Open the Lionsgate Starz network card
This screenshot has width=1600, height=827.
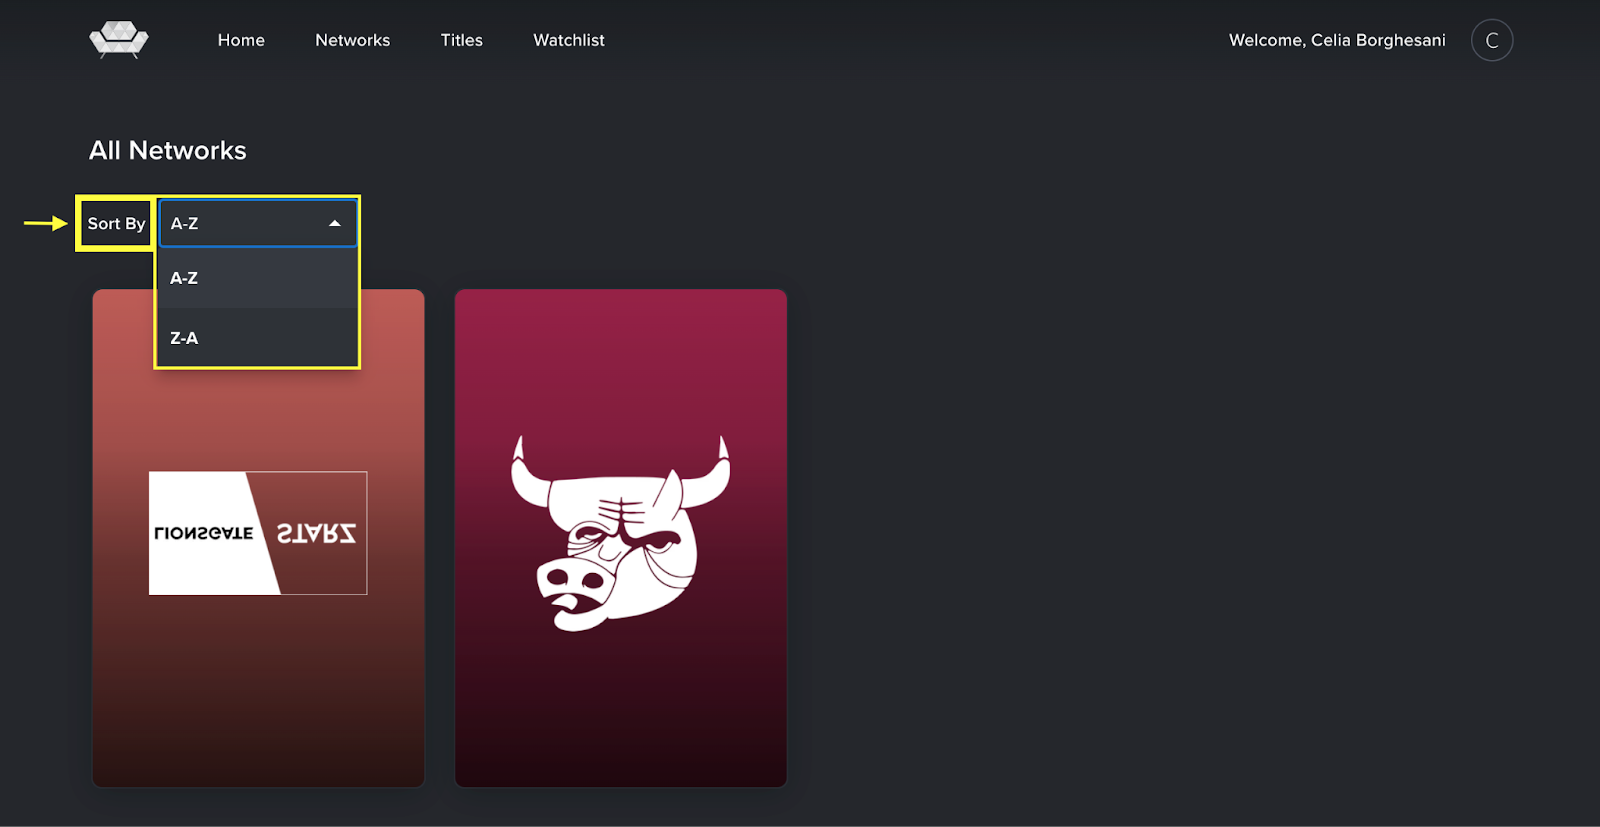coord(258,538)
